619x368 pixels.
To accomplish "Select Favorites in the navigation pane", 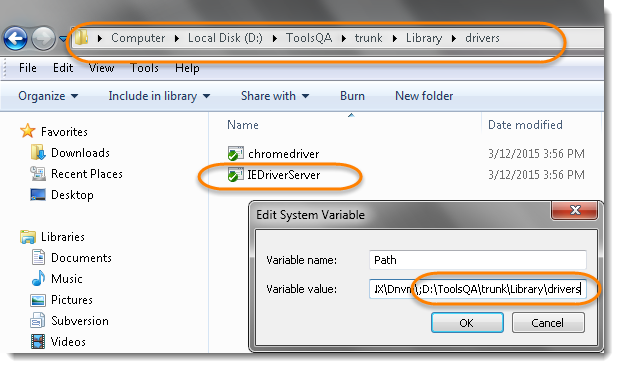I will [64, 131].
